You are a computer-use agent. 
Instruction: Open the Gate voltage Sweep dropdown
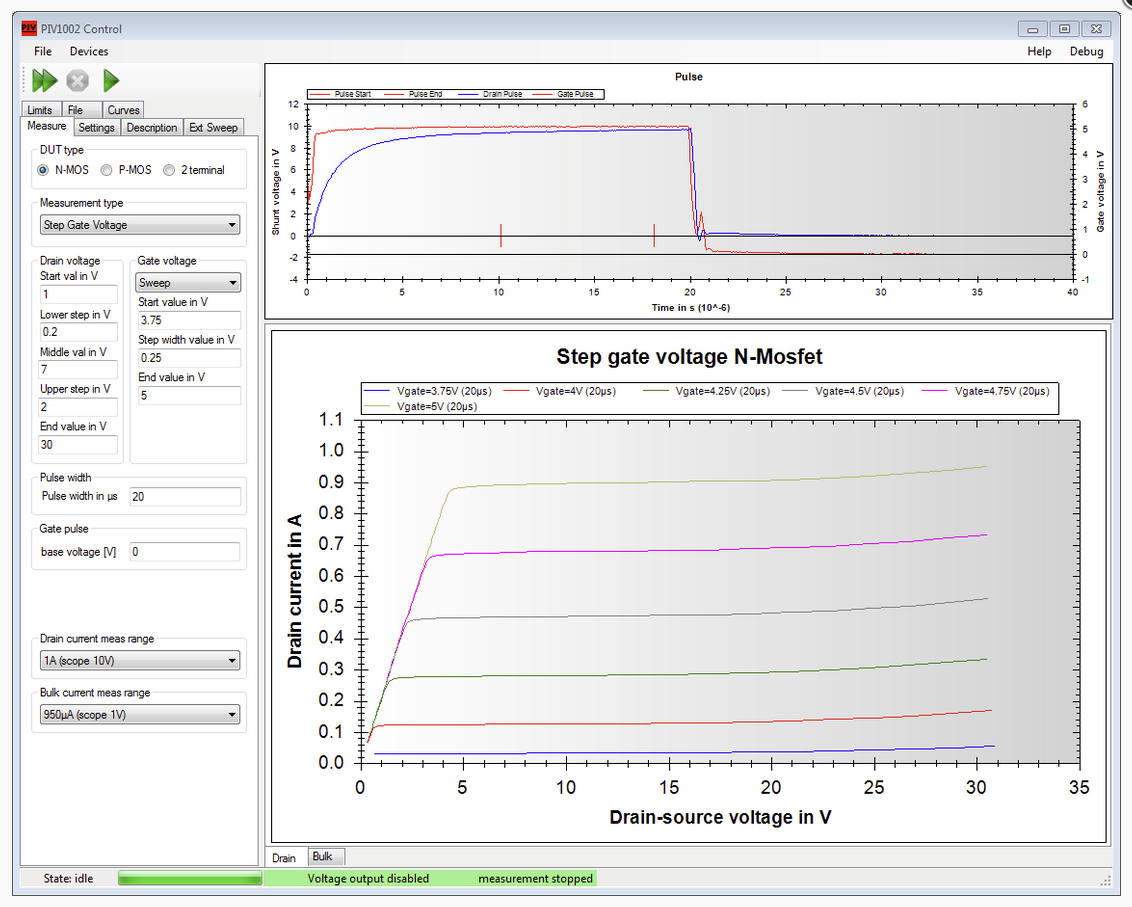(x=188, y=282)
